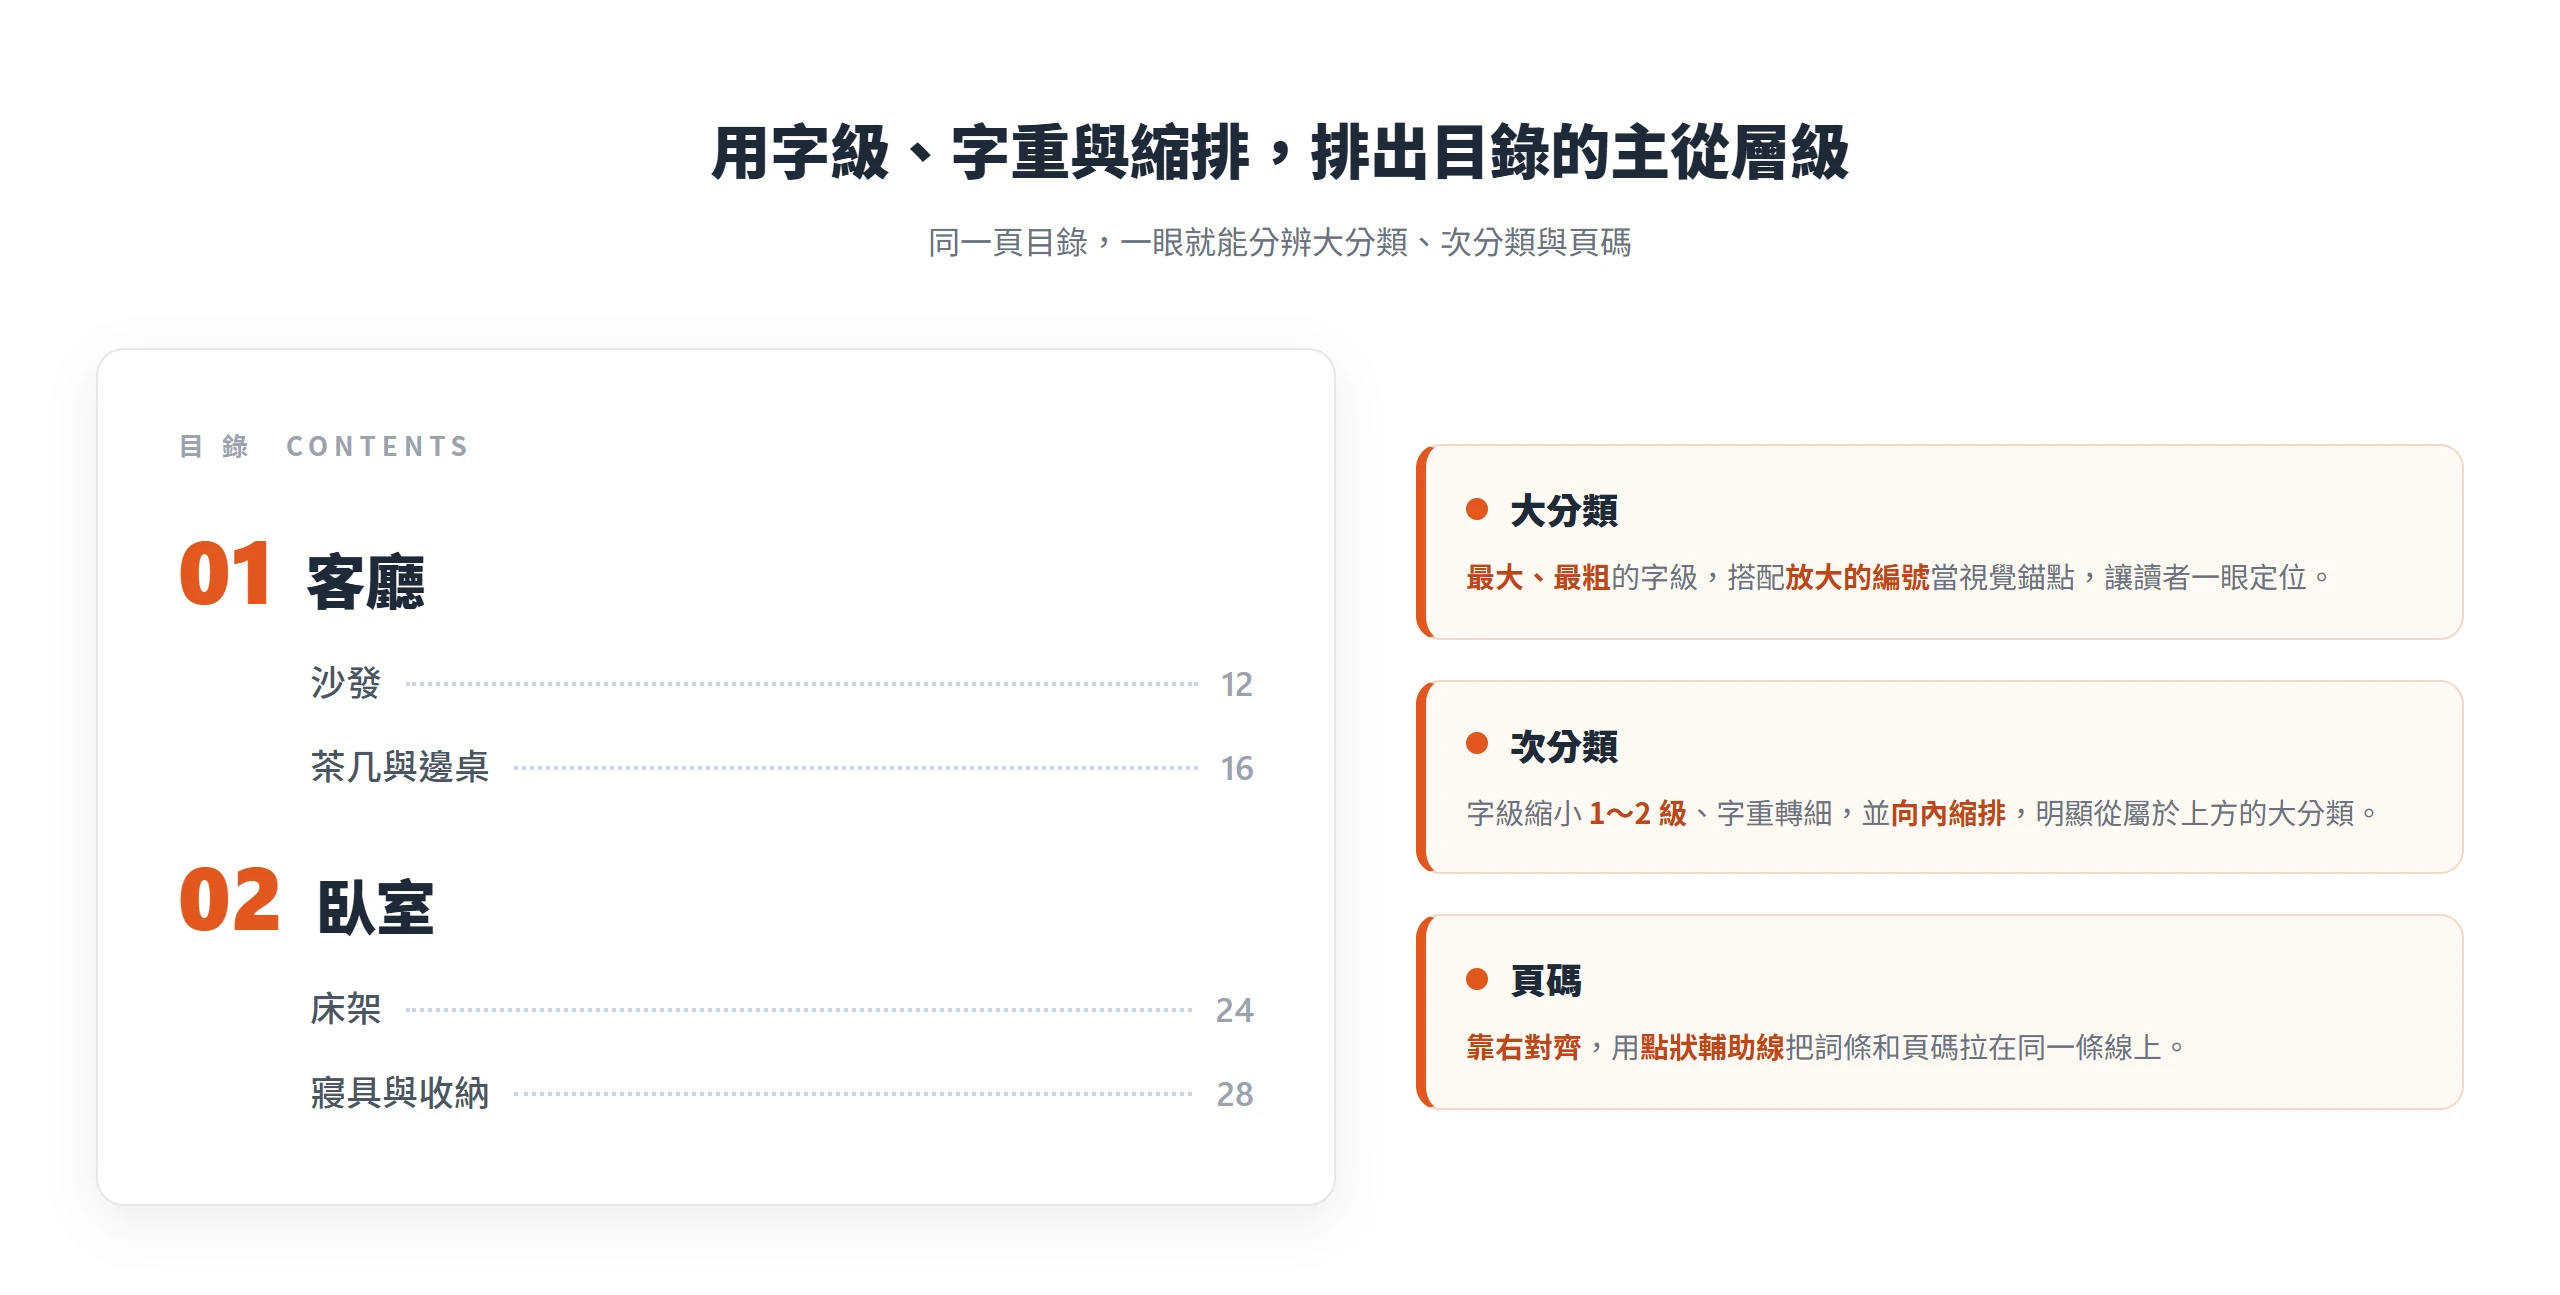Click page number 28

[1235, 1095]
